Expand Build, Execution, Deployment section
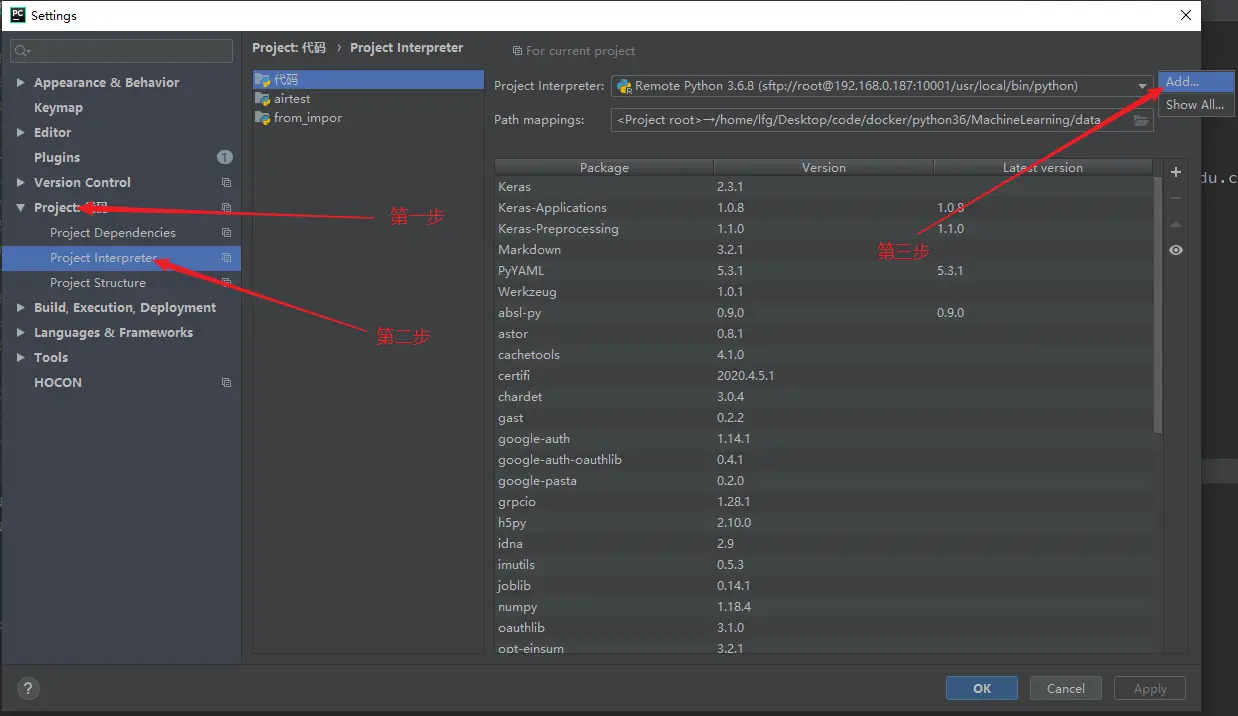 click(21, 308)
